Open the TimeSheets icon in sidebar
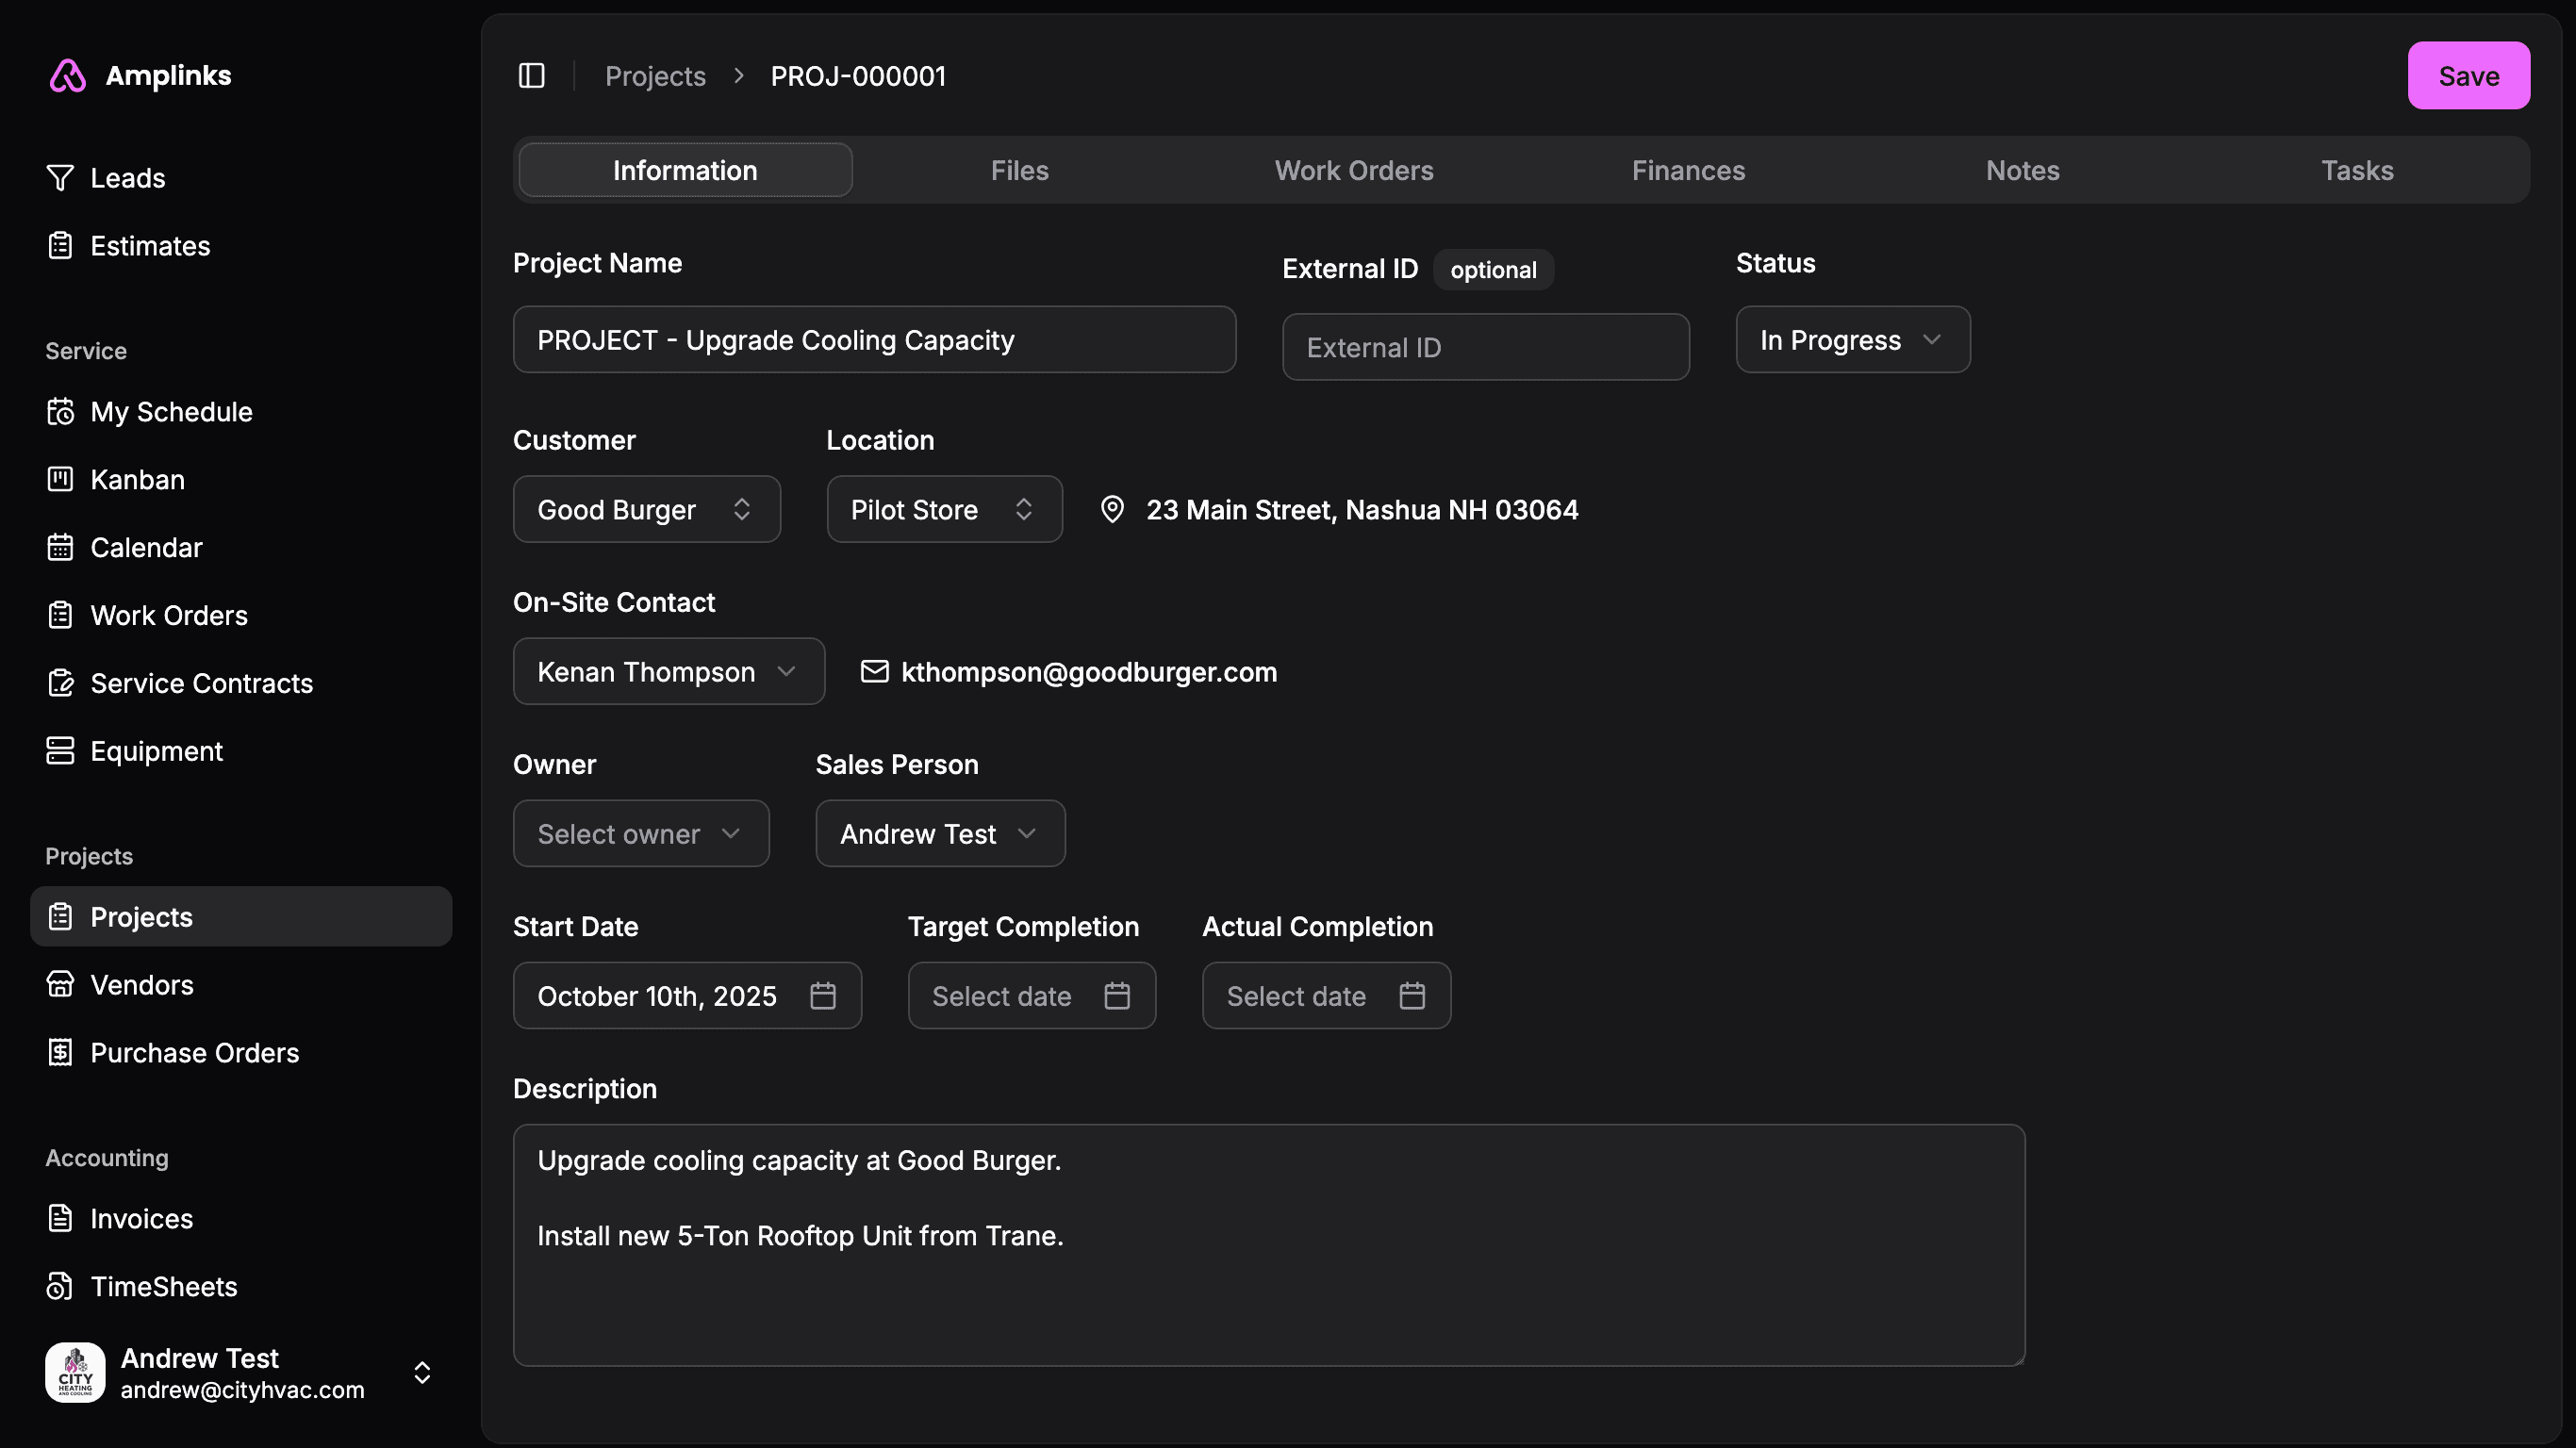 point(60,1287)
